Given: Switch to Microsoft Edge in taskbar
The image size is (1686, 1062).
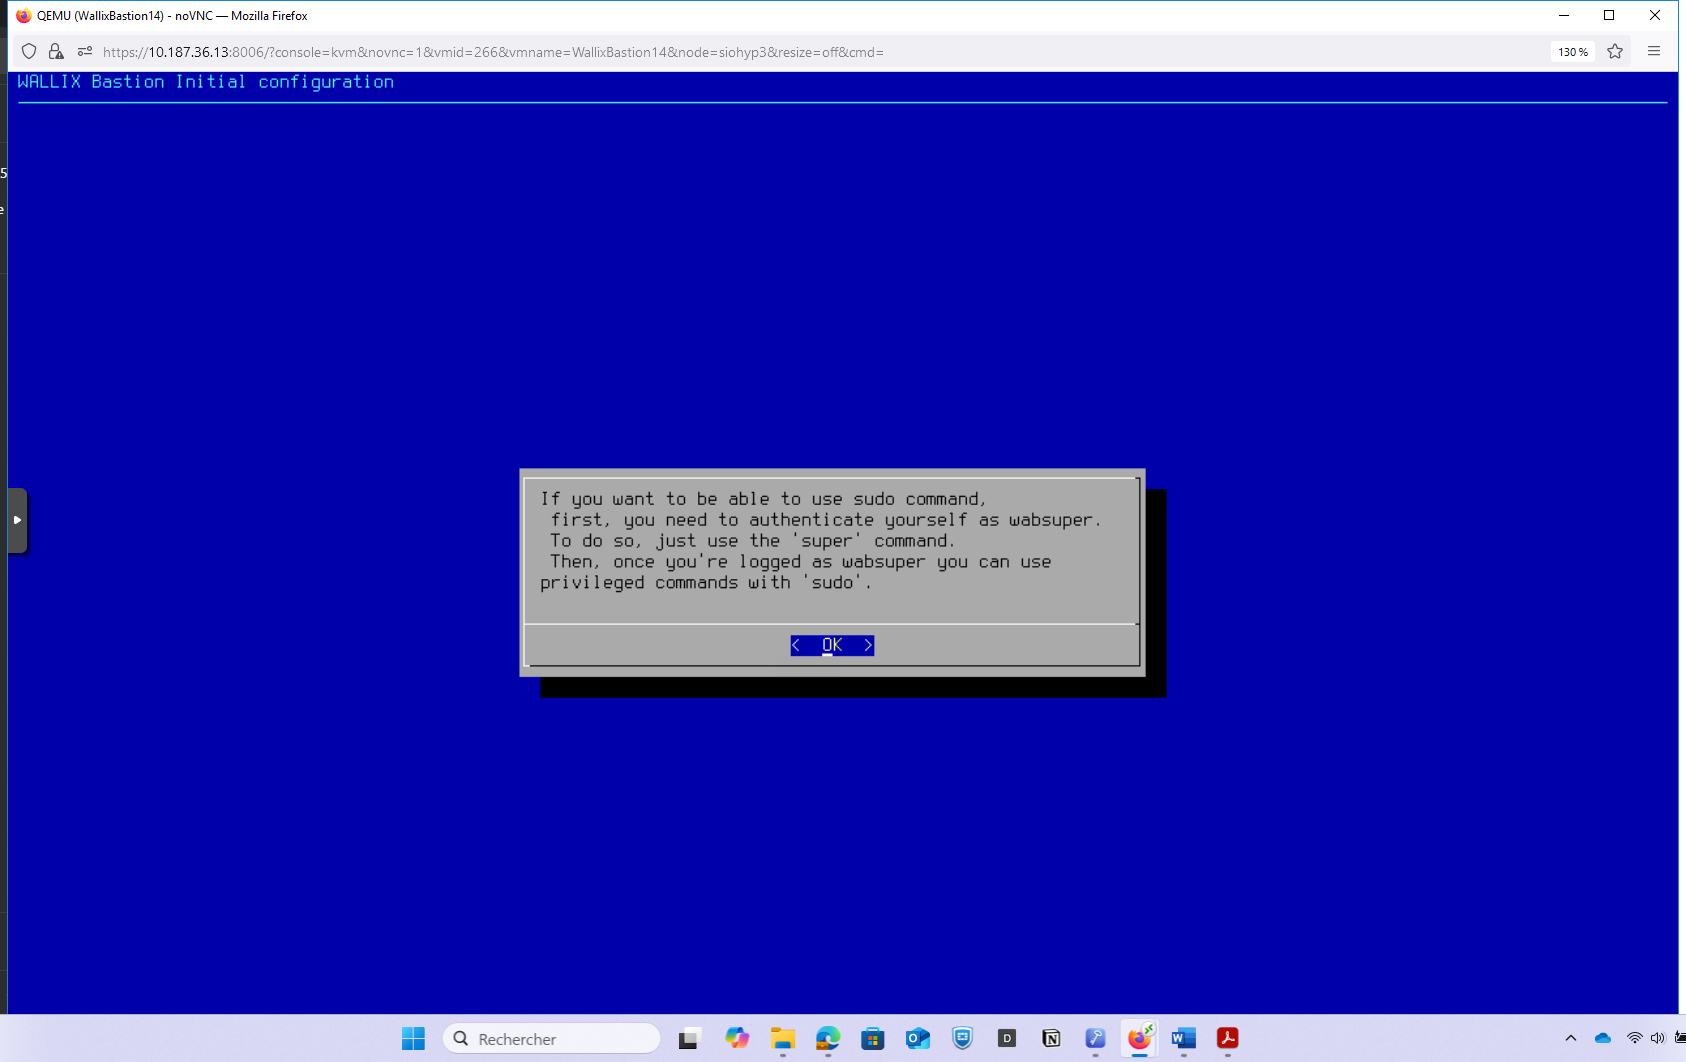Looking at the screenshot, I should [x=828, y=1039].
